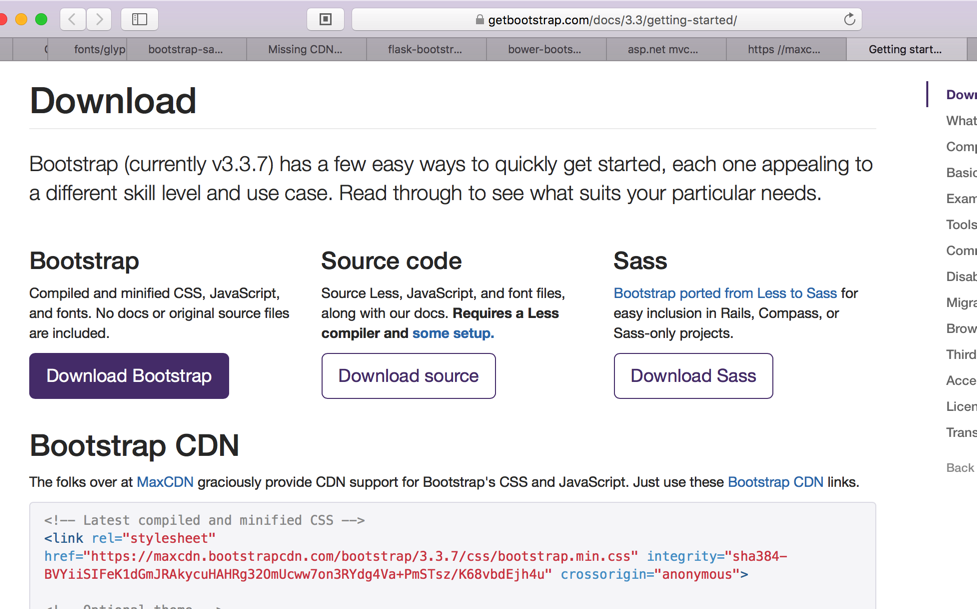The width and height of the screenshot is (977, 609).
Task: Open 'Bootstrap ported from Less to Sass' link
Action: [x=725, y=294]
